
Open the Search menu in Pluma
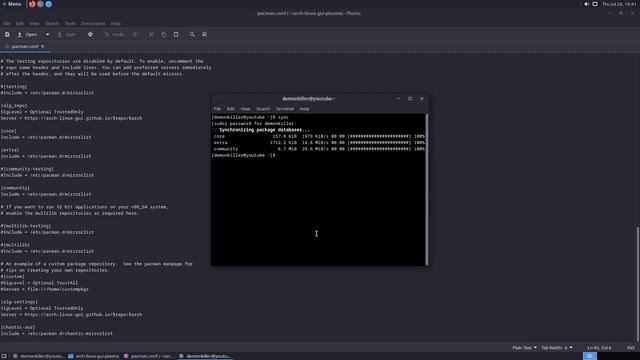pyautogui.click(x=52, y=24)
